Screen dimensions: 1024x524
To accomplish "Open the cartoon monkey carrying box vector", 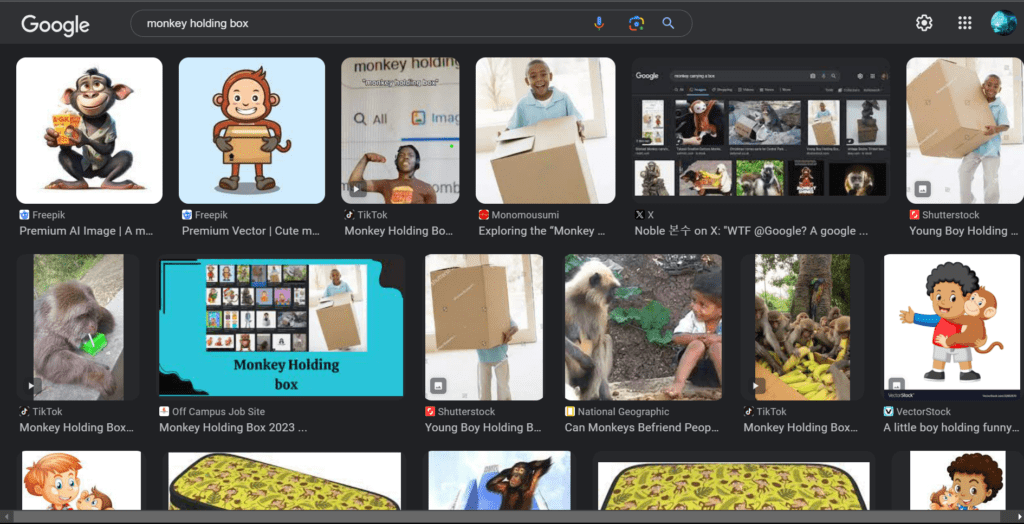I will [x=252, y=130].
